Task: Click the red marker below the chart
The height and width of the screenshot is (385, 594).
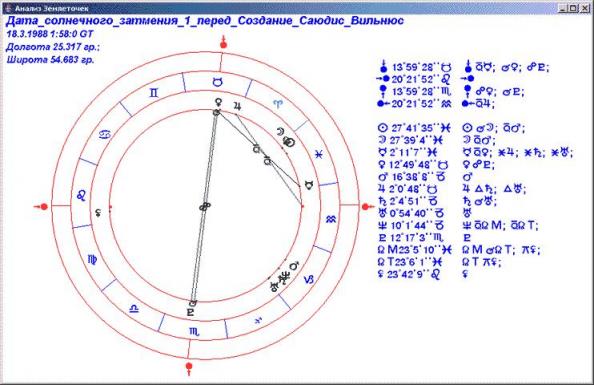Action: (189, 369)
